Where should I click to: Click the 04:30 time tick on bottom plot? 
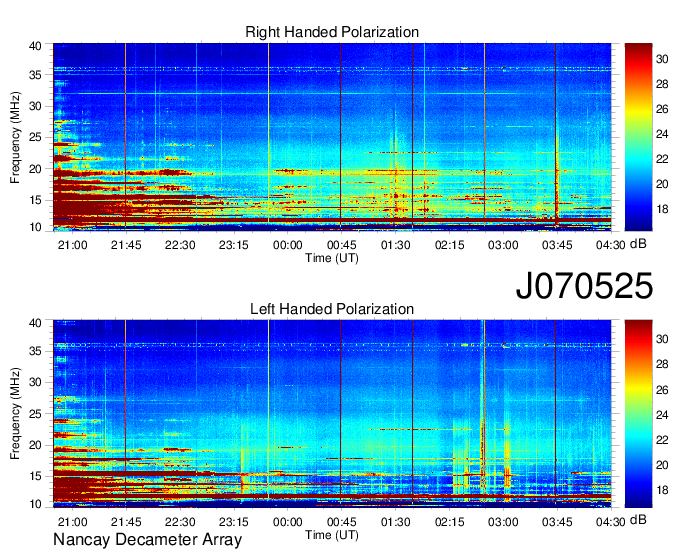611,522
